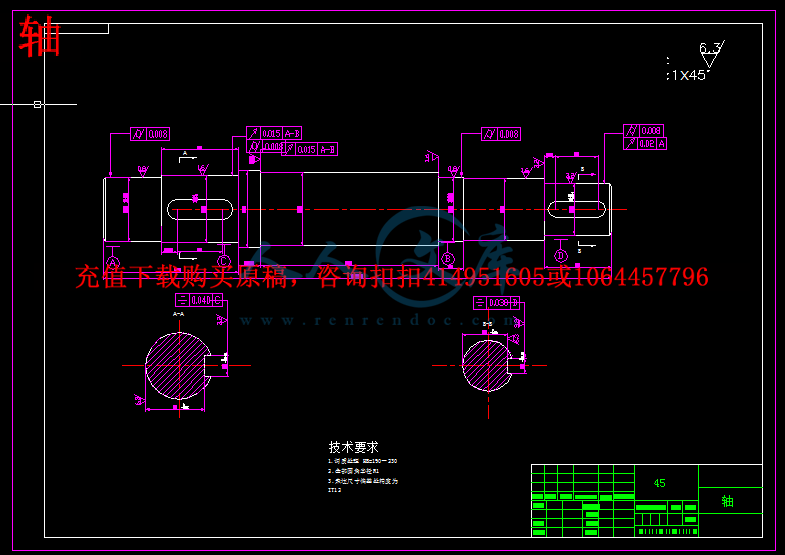Screen dimensions: 785x555
Task: Select the 0.02 A runout tolerance frame
Action: pos(645,144)
